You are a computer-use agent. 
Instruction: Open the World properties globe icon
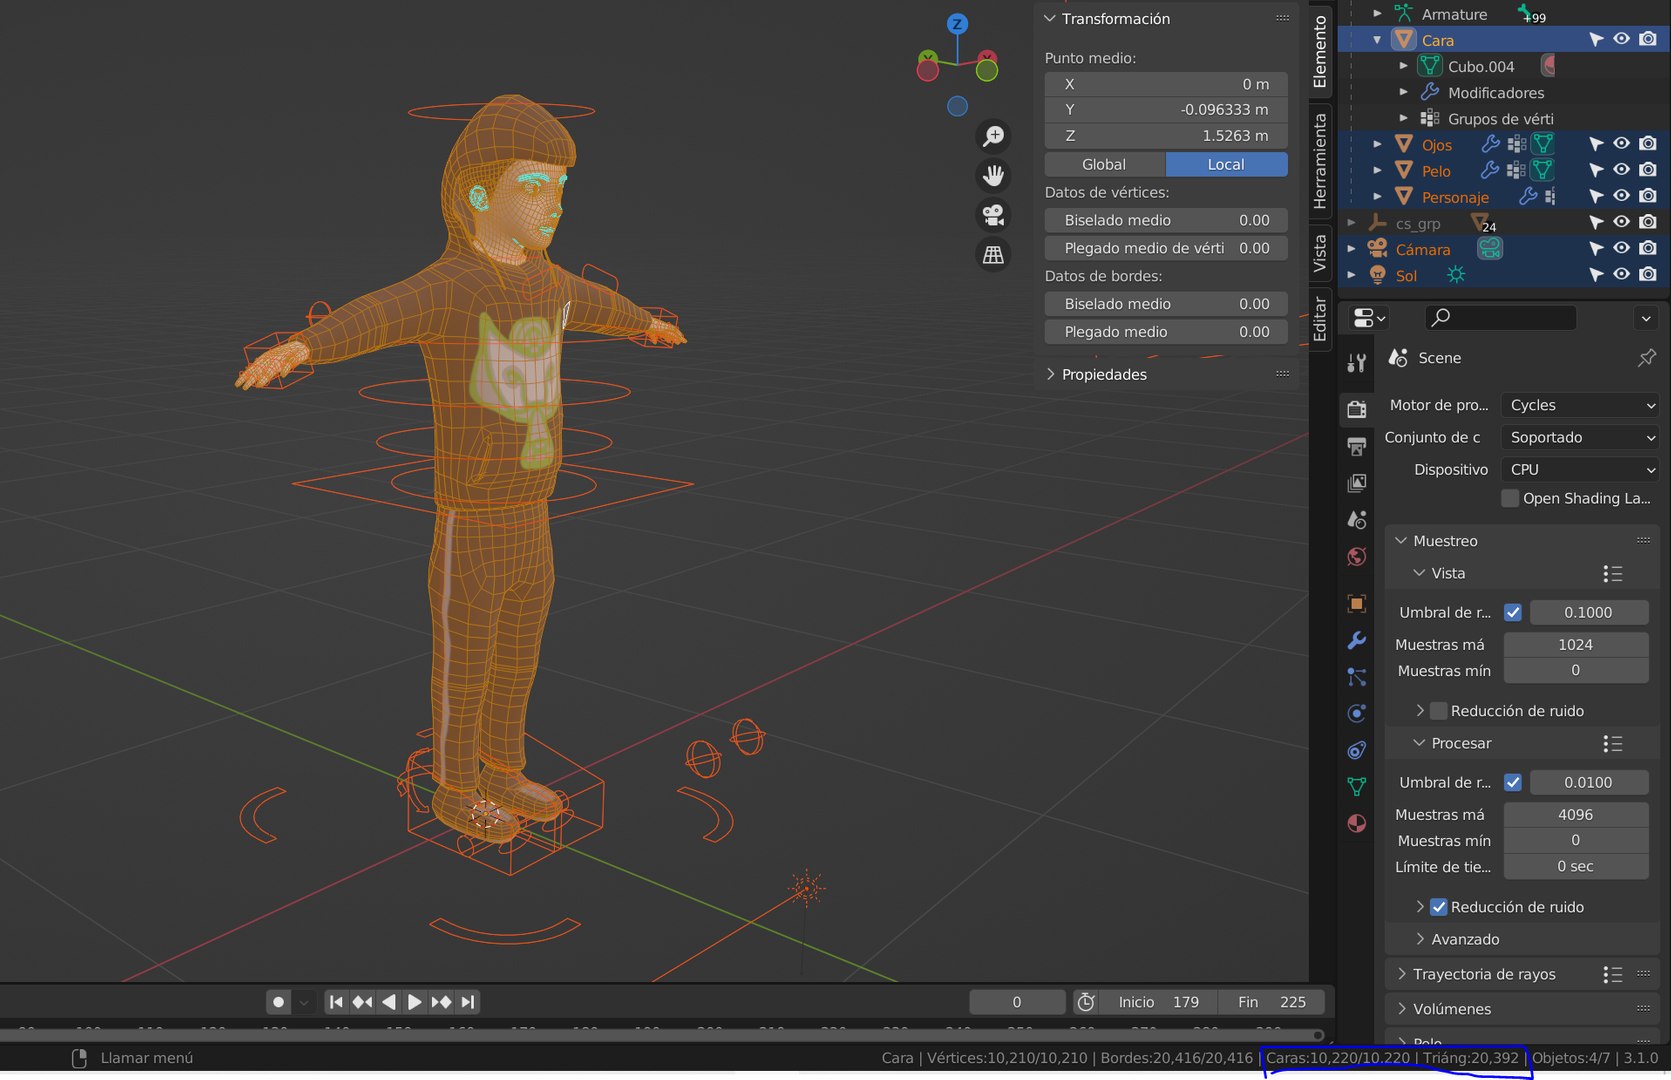click(1357, 557)
